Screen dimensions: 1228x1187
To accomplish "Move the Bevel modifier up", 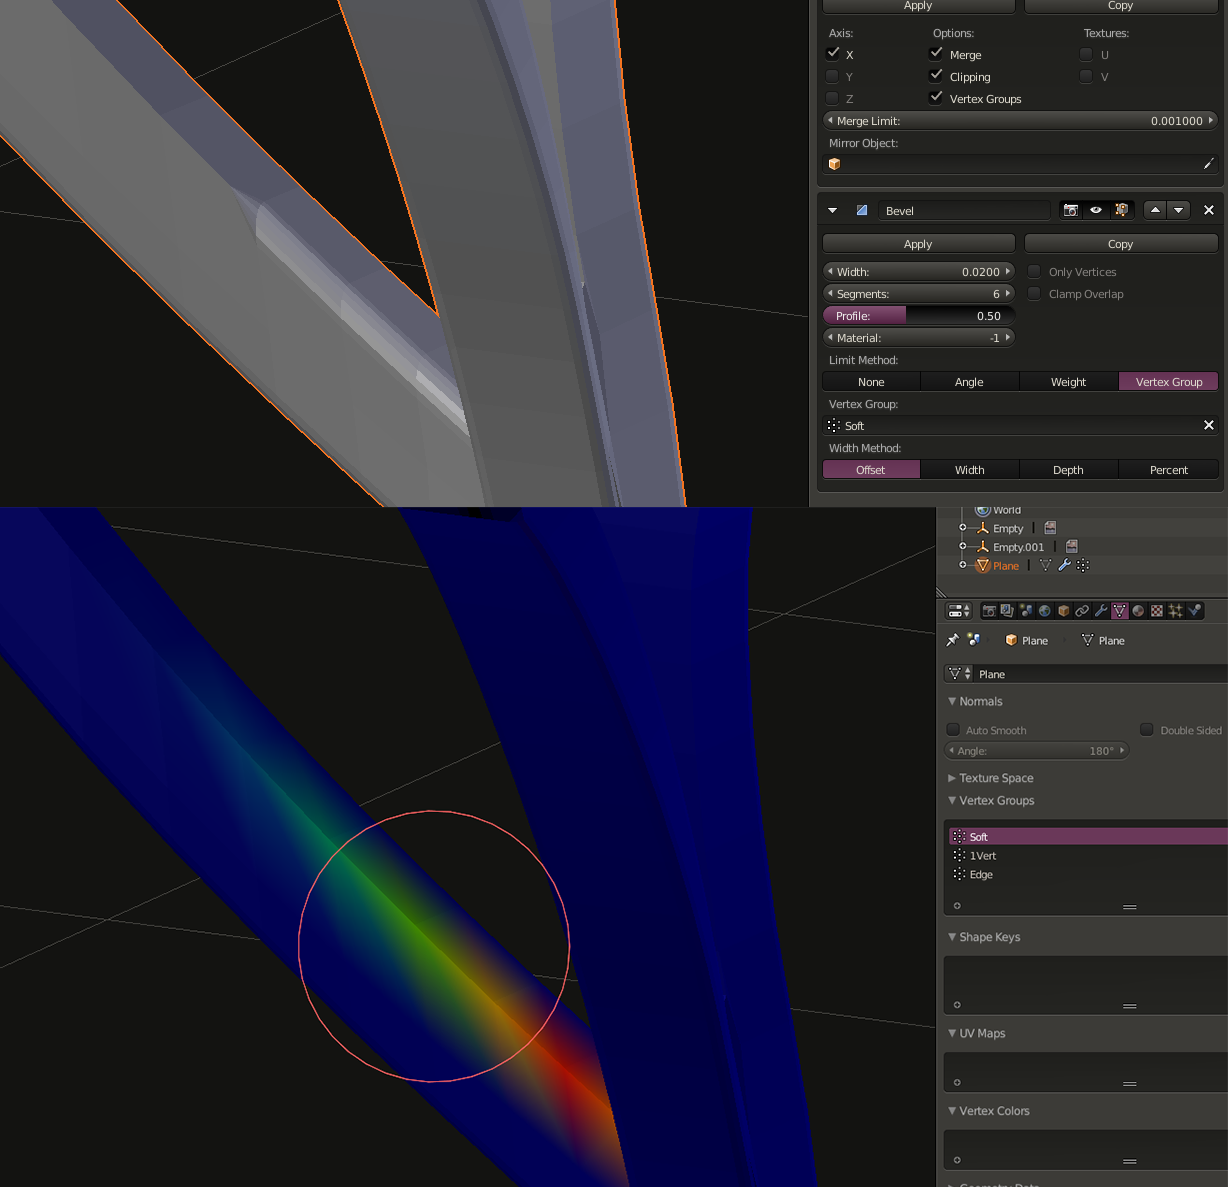I will [x=1155, y=210].
